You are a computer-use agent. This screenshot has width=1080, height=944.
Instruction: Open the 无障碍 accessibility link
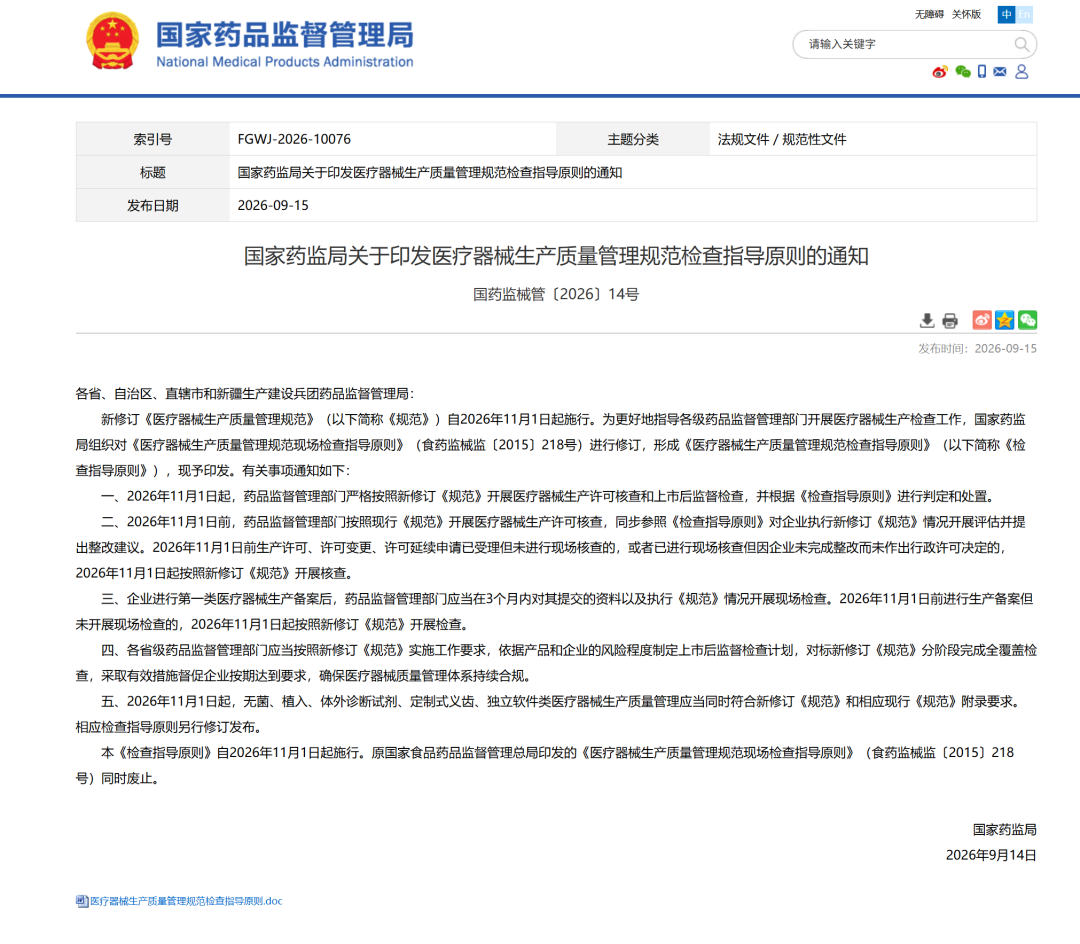pos(928,14)
